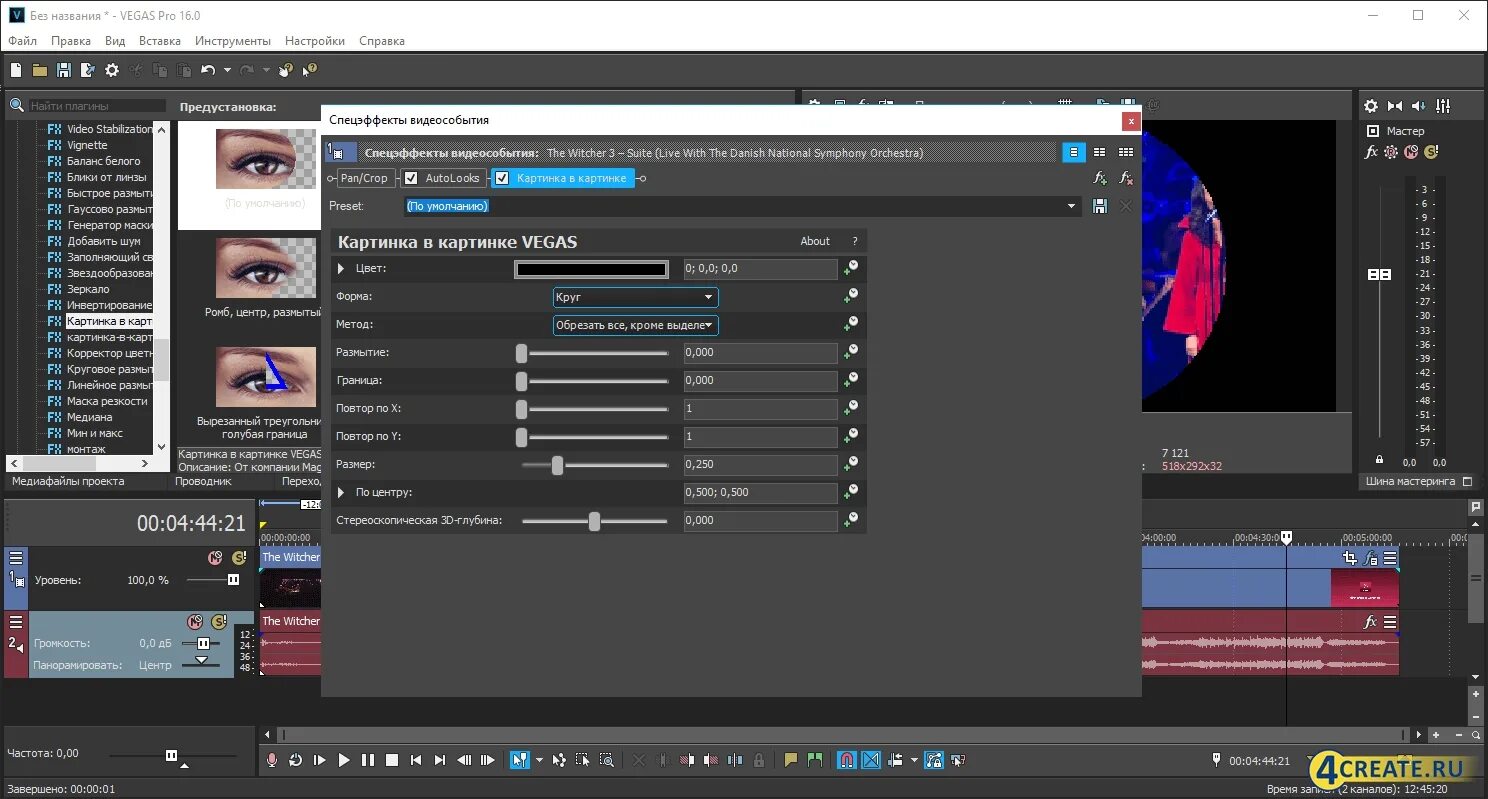Undo the last action
This screenshot has height=799, width=1488.
(x=207, y=70)
